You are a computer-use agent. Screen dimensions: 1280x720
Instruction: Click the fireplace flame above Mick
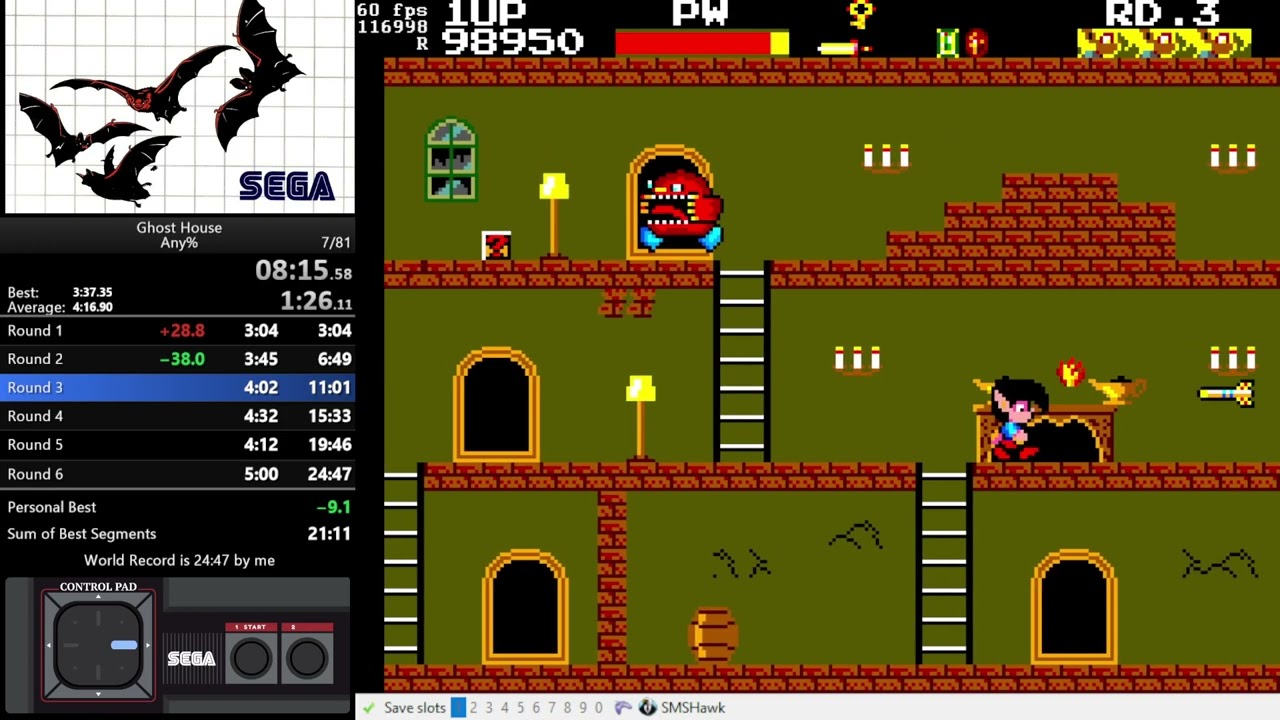click(x=1070, y=373)
